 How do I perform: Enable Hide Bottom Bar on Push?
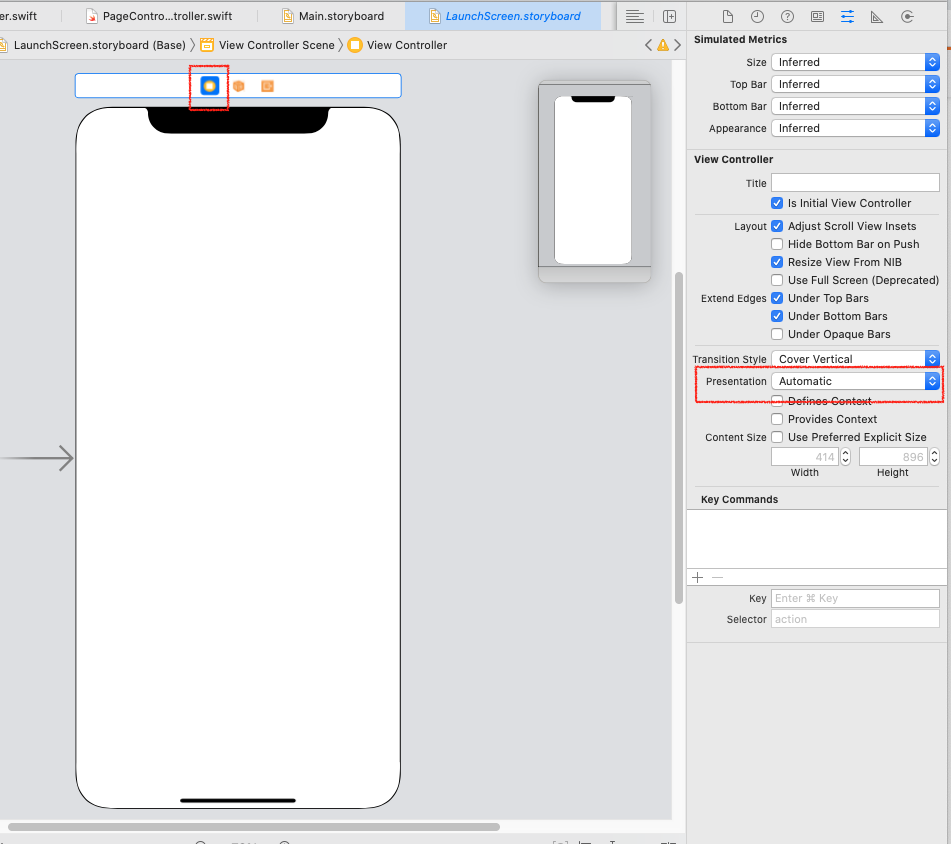coord(777,244)
